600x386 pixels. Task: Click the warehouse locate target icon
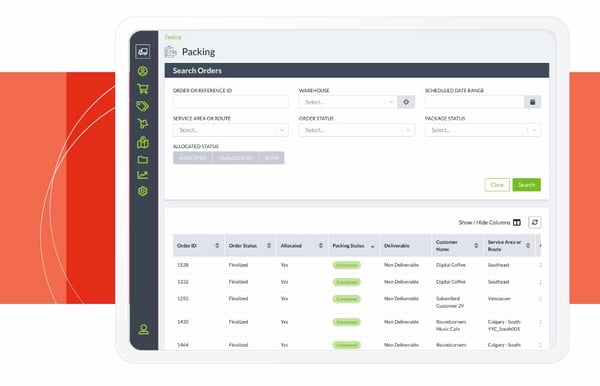click(x=406, y=102)
